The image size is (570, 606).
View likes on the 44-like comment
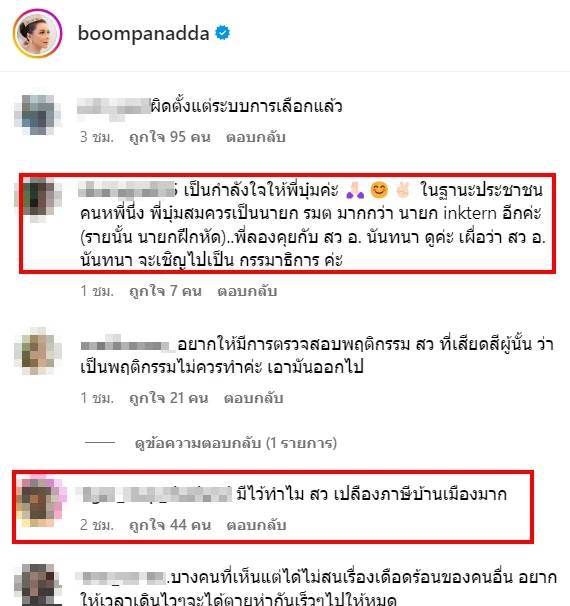tap(170, 525)
